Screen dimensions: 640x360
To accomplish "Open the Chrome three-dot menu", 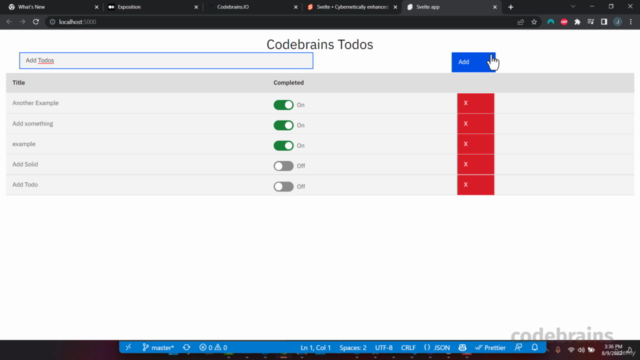I will click(x=631, y=22).
